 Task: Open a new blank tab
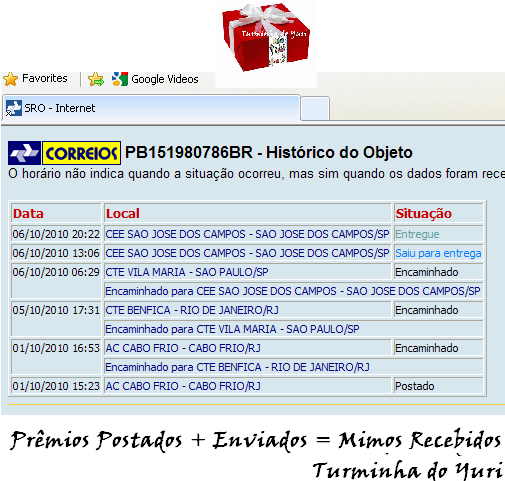[315, 108]
